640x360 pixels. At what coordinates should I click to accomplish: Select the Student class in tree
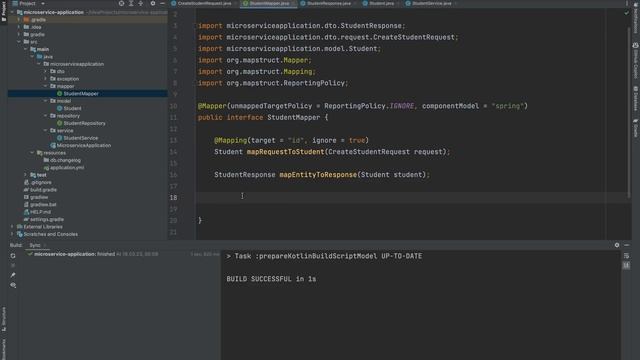[x=69, y=108]
